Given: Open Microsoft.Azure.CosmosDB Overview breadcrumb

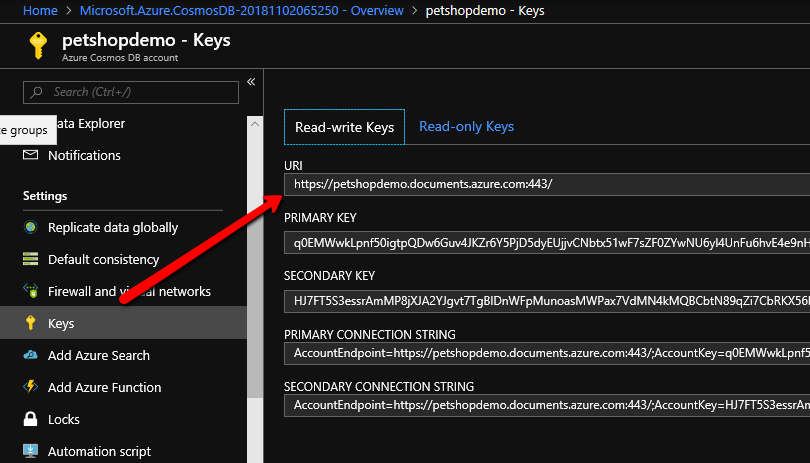Looking at the screenshot, I should 241,10.
